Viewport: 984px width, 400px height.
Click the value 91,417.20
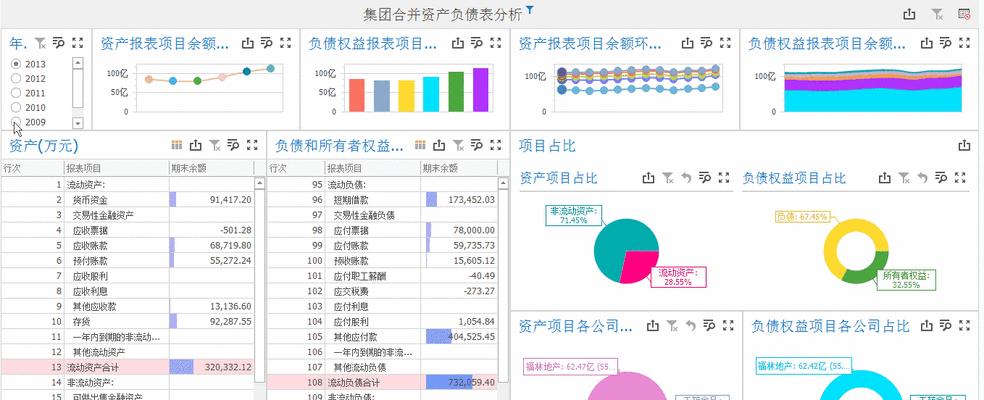[x=230, y=200]
